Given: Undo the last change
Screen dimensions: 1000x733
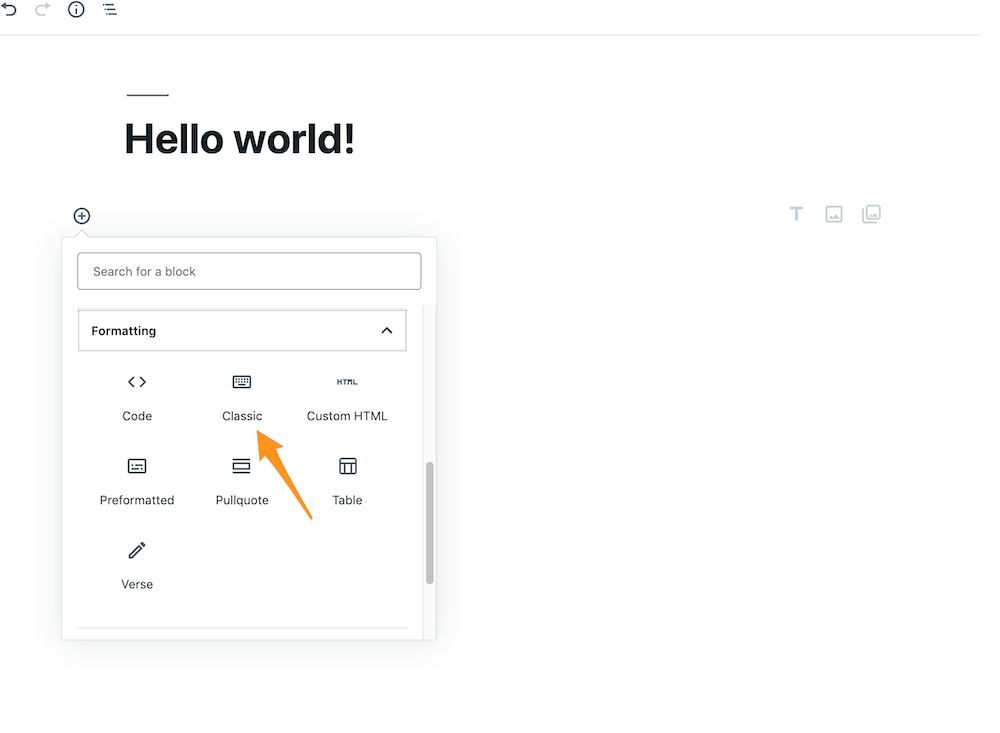Looking at the screenshot, I should [x=10, y=10].
